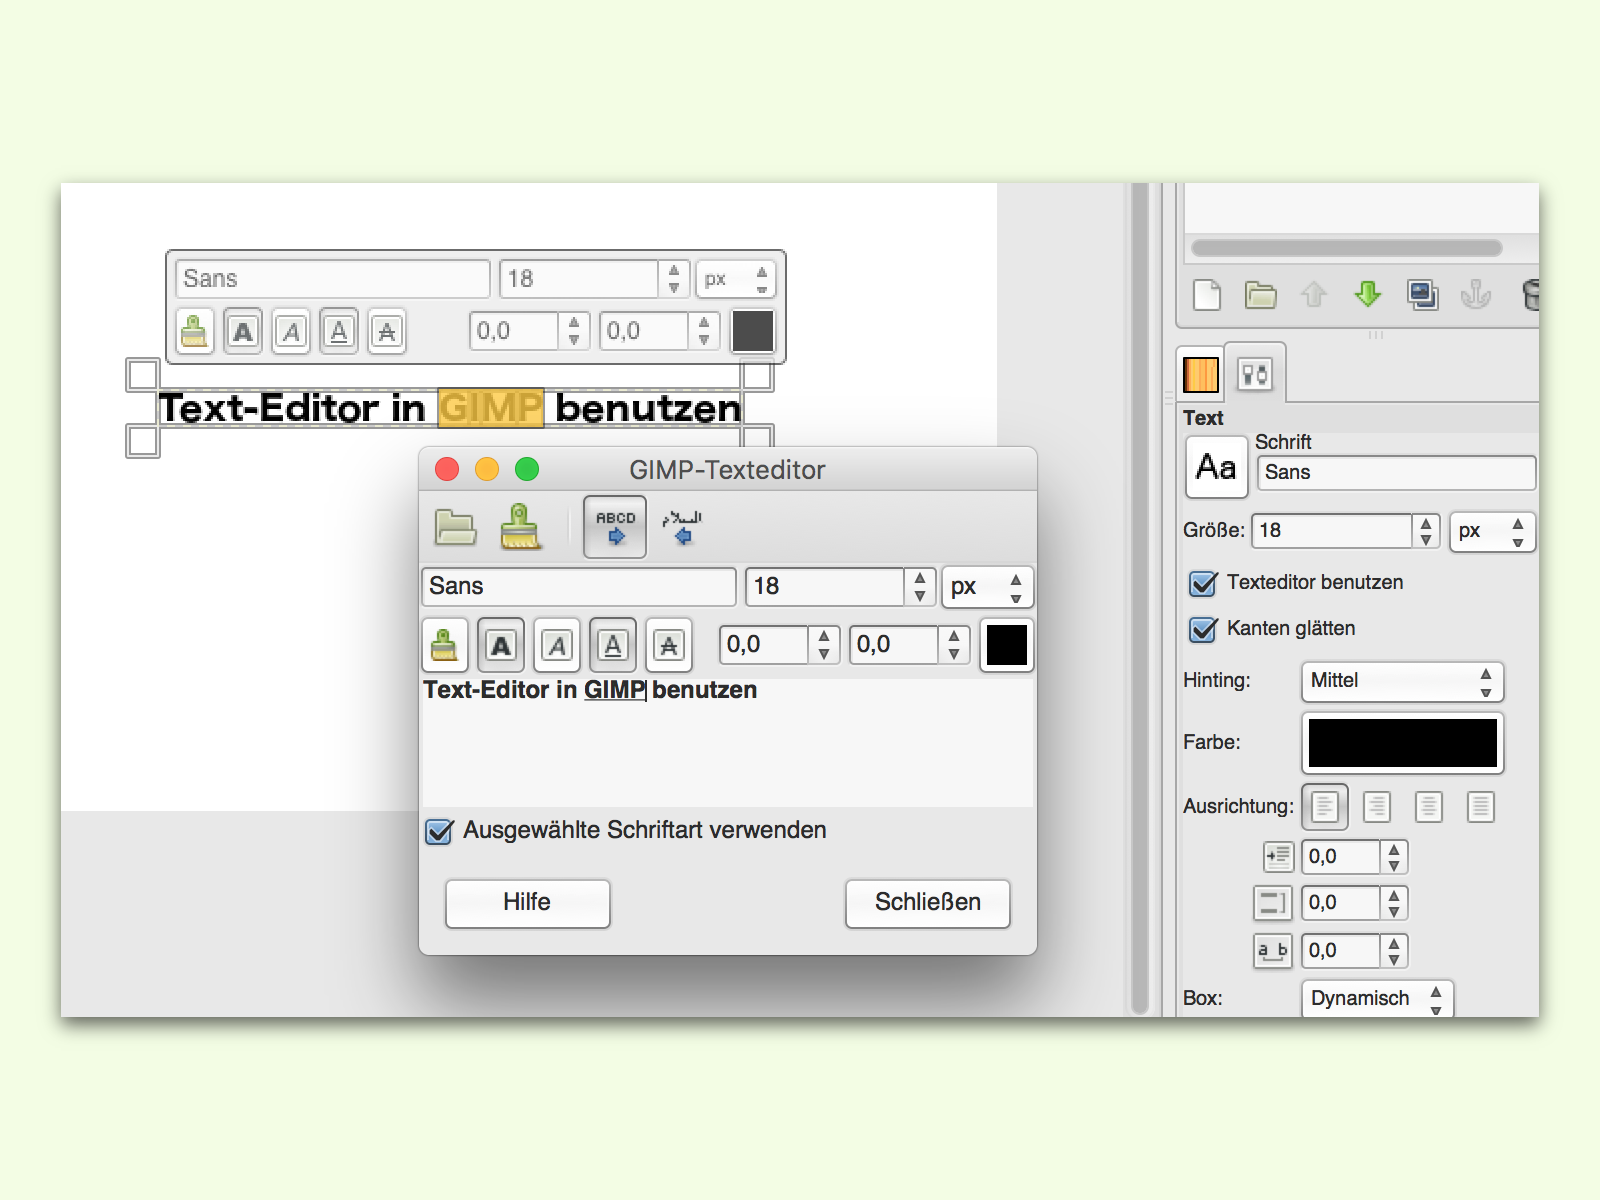
Task: Open px unit dropdown in GIMP-Texteditor
Action: [987, 587]
